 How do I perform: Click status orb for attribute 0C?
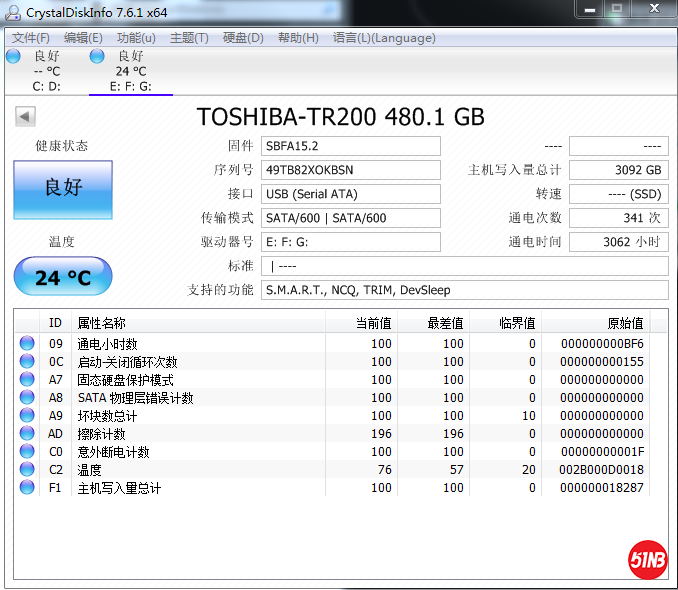click(27, 361)
